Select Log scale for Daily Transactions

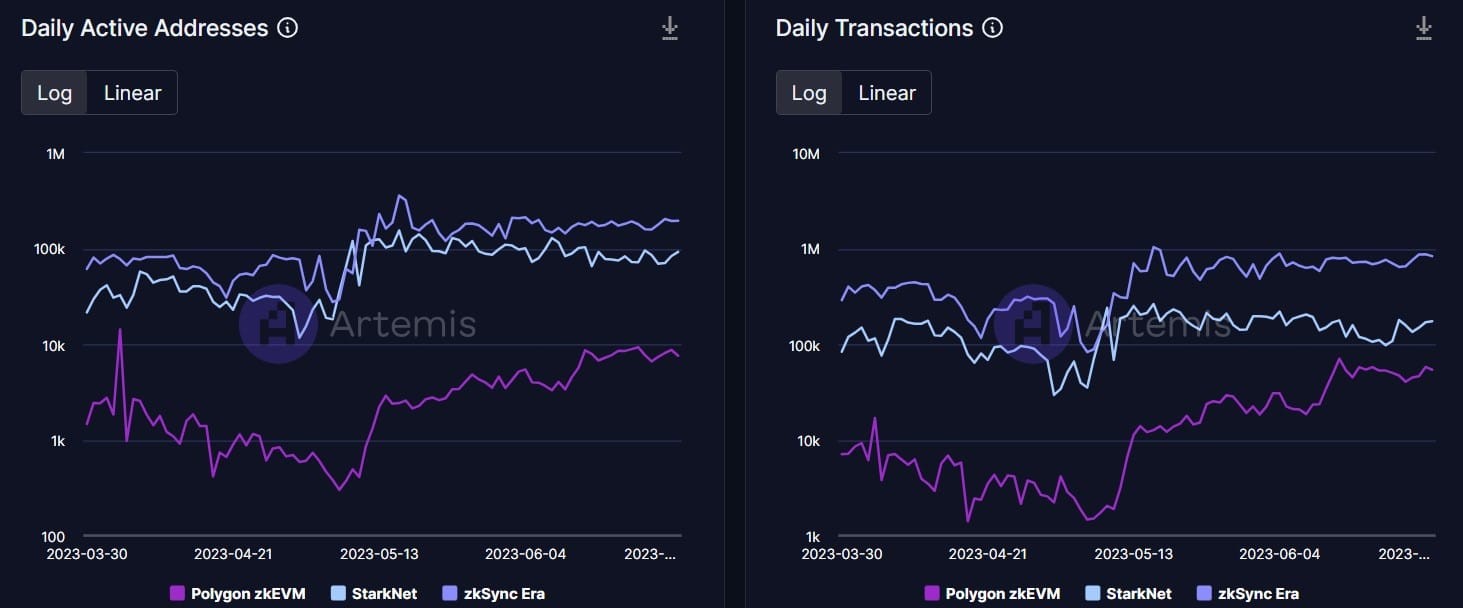click(x=809, y=93)
